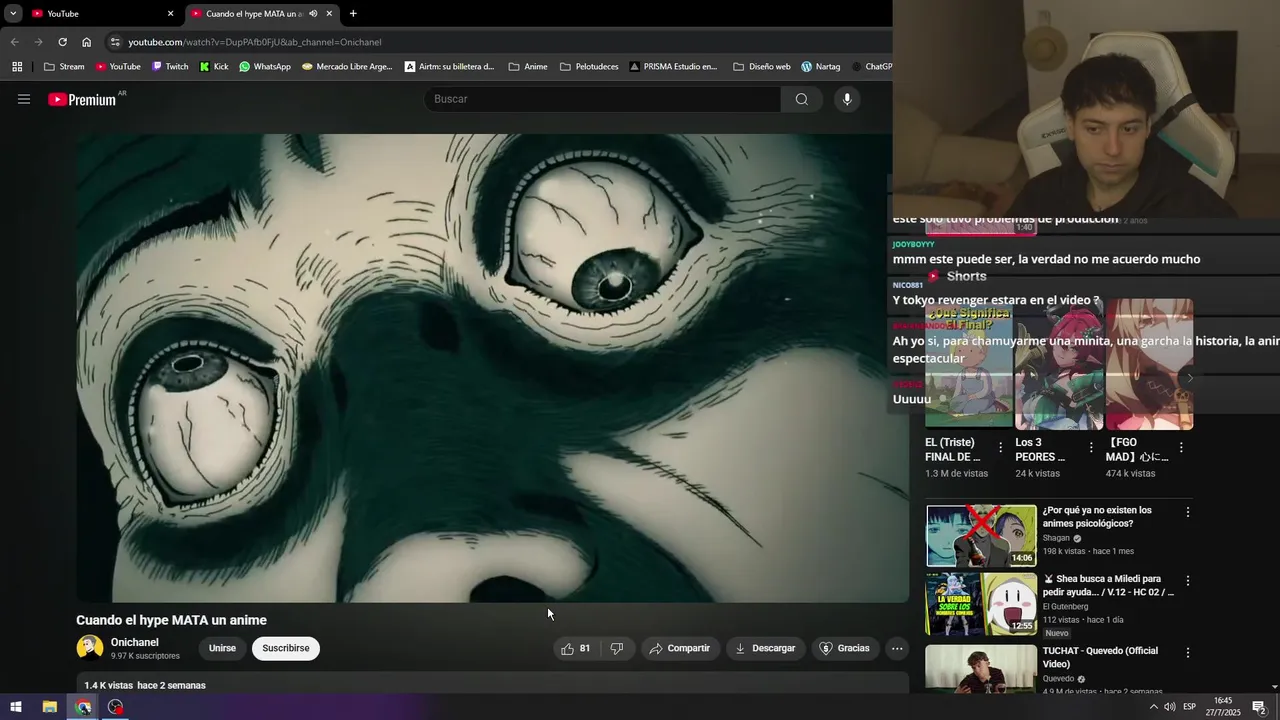This screenshot has height=720, width=1280.
Task: Open the Diseño web bookmarks folder
Action: click(762, 67)
